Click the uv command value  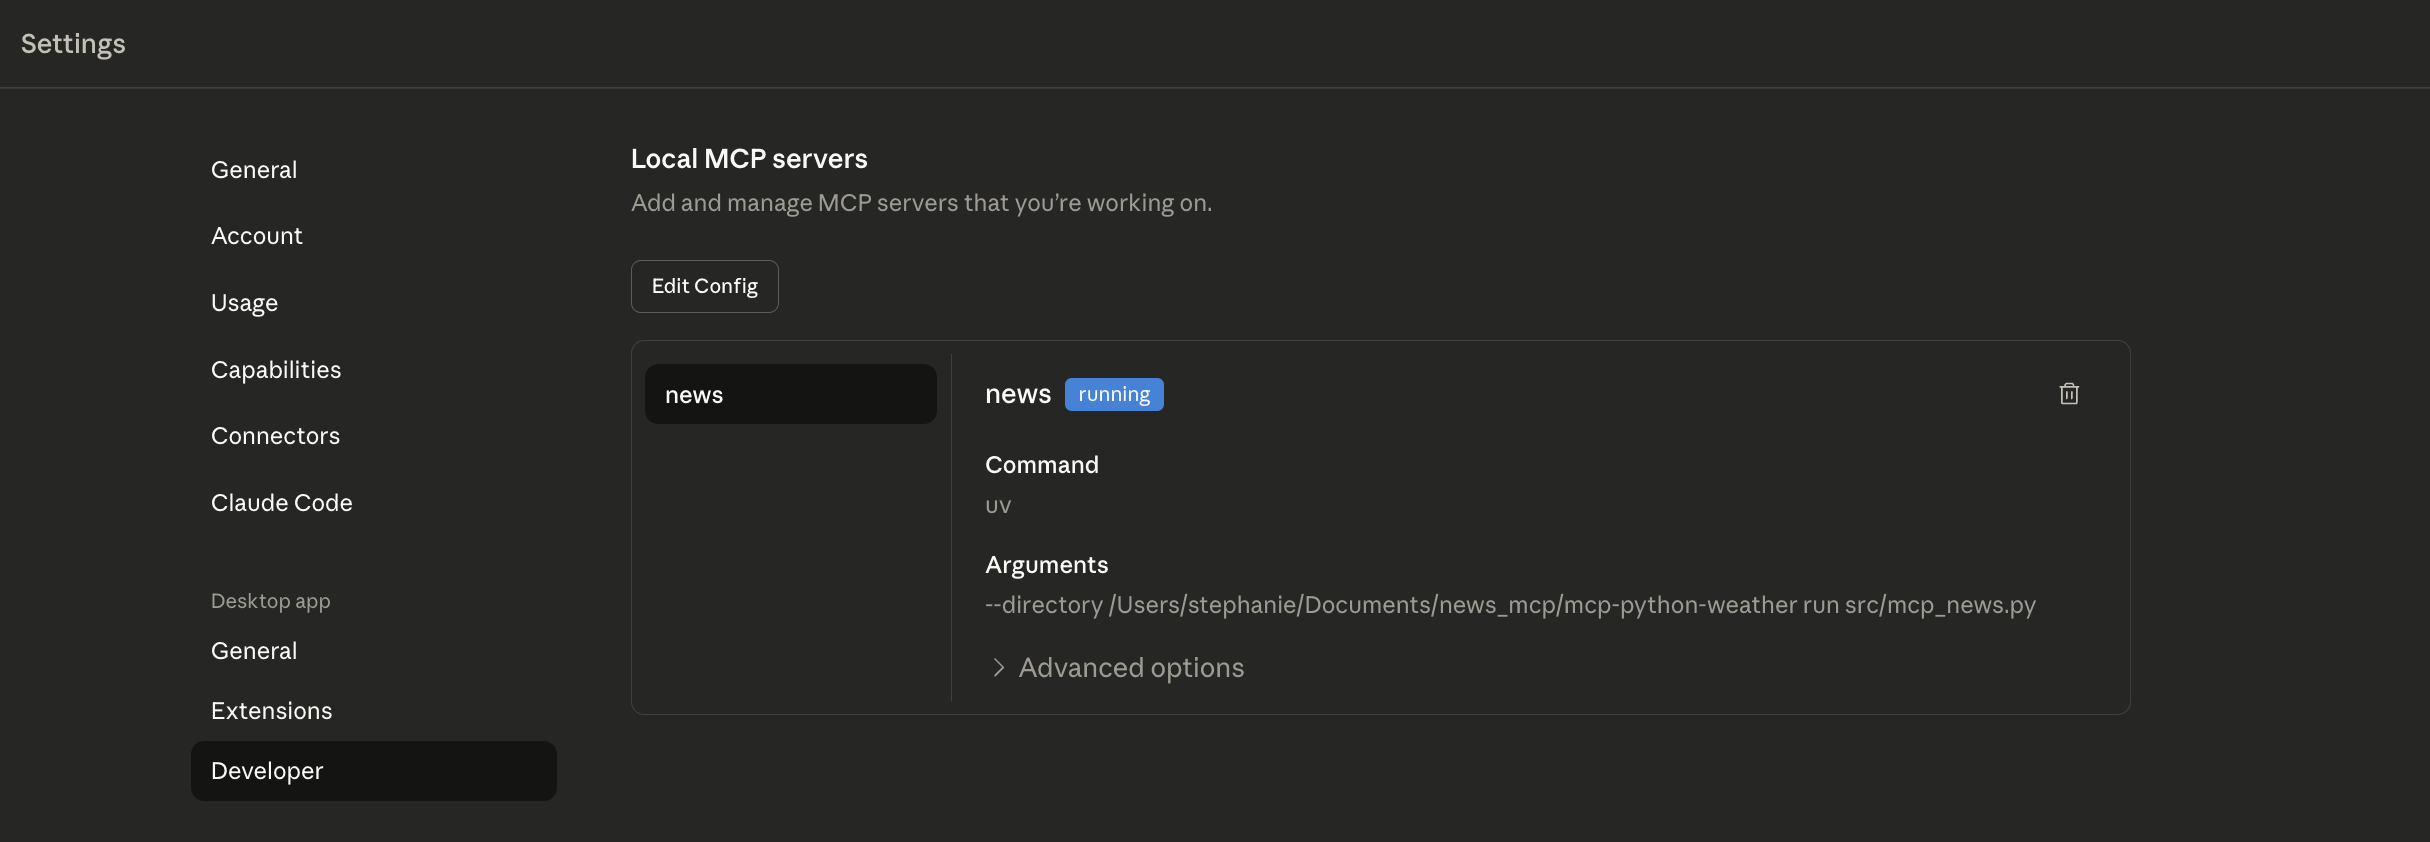click(x=998, y=506)
